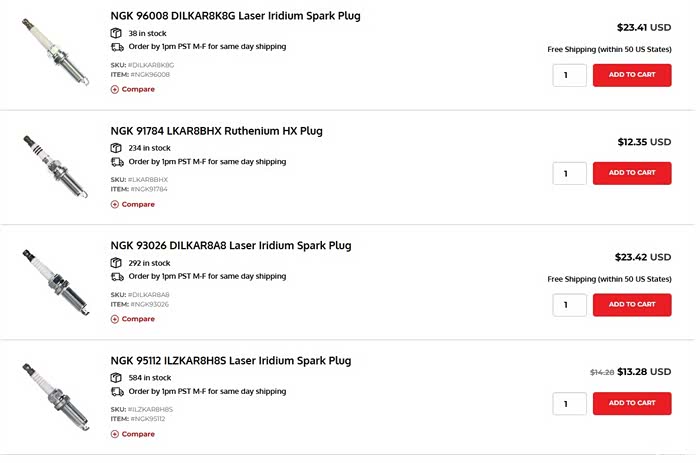Click box stock icon for NGK 93026
The height and width of the screenshot is (463, 700).
click(117, 263)
